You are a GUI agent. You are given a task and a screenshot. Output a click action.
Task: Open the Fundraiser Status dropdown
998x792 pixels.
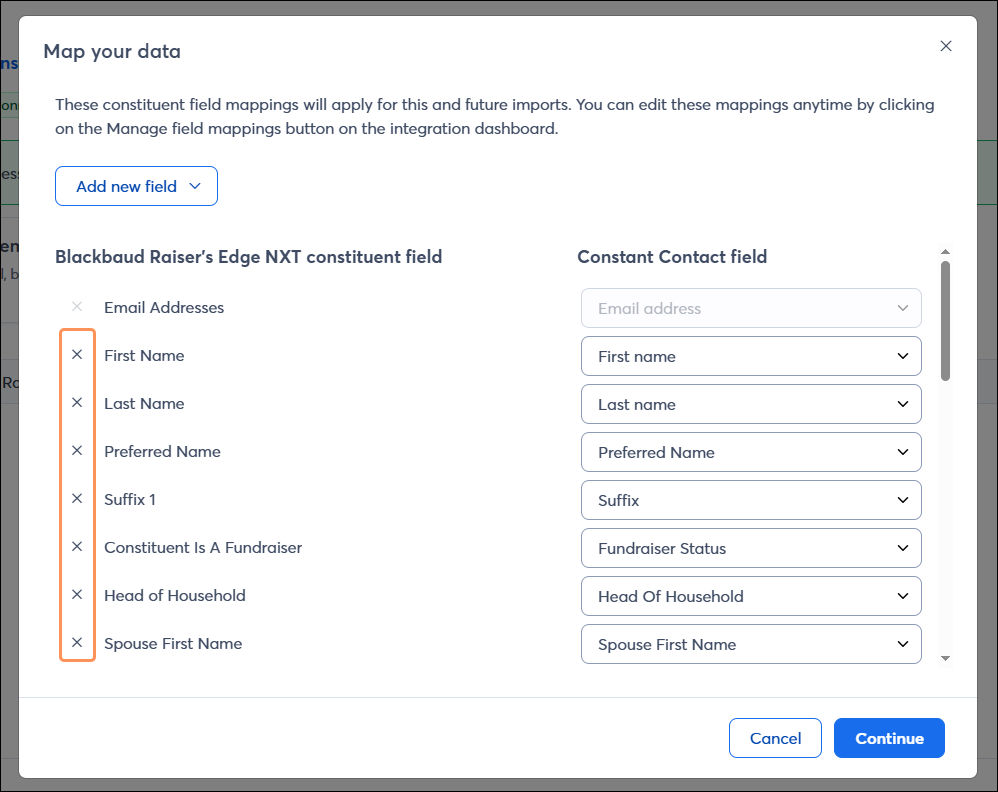(751, 548)
